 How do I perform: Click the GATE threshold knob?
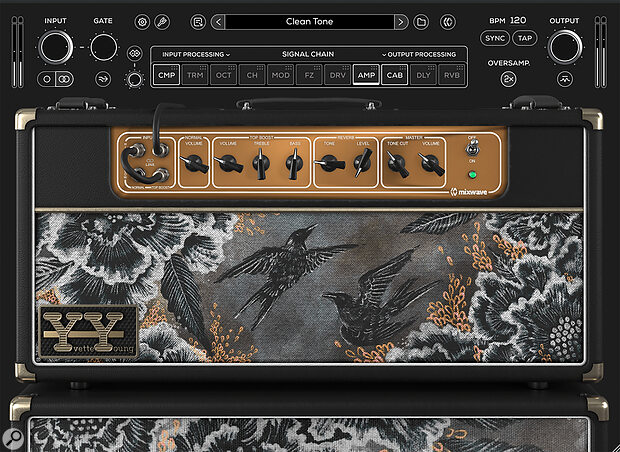[x=103, y=47]
